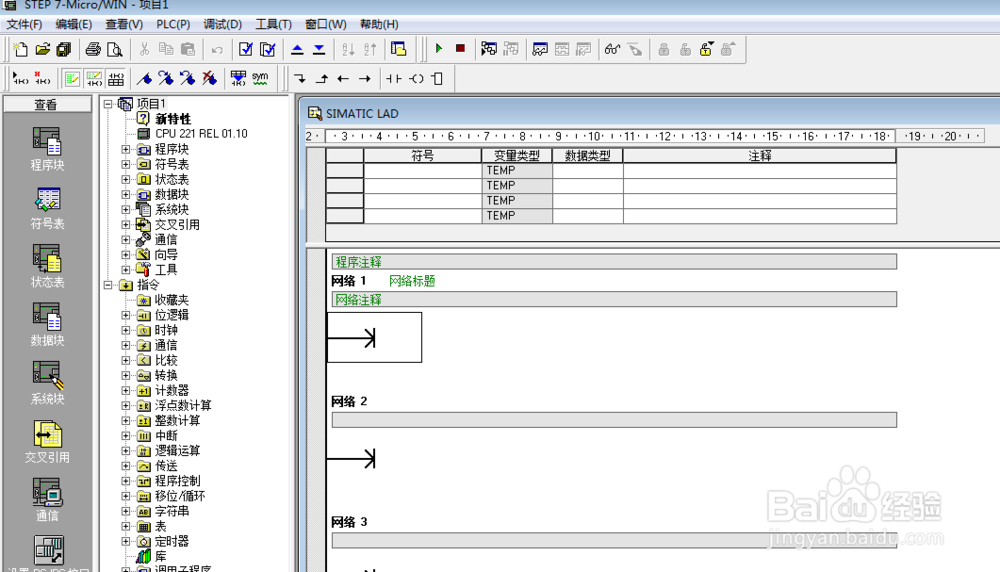Click the 程序注释 comment field
This screenshot has width=1000, height=572.
point(614,261)
